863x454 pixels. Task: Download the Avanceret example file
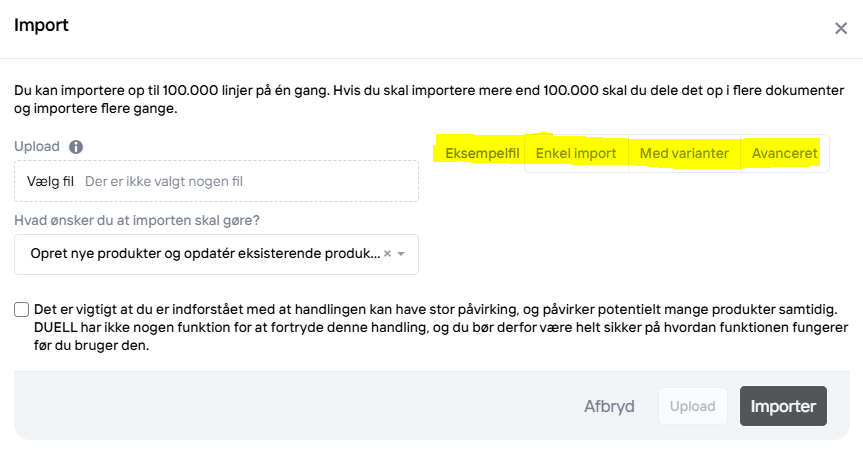coord(784,154)
